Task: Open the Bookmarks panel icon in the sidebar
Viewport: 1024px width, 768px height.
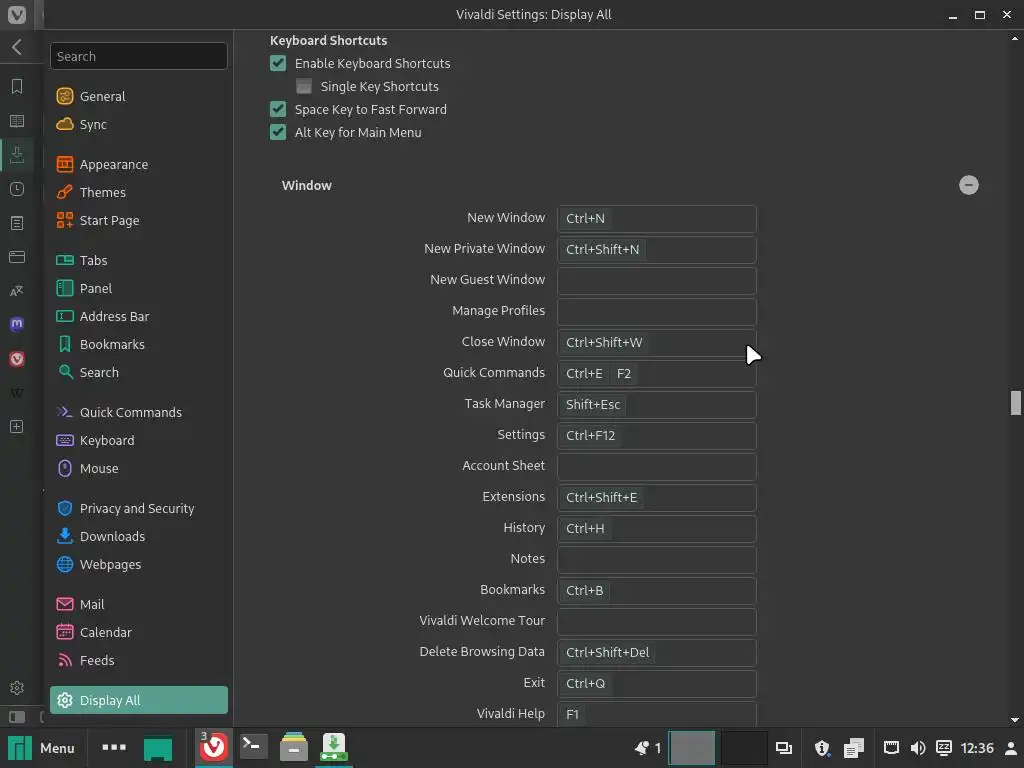Action: click(x=17, y=87)
